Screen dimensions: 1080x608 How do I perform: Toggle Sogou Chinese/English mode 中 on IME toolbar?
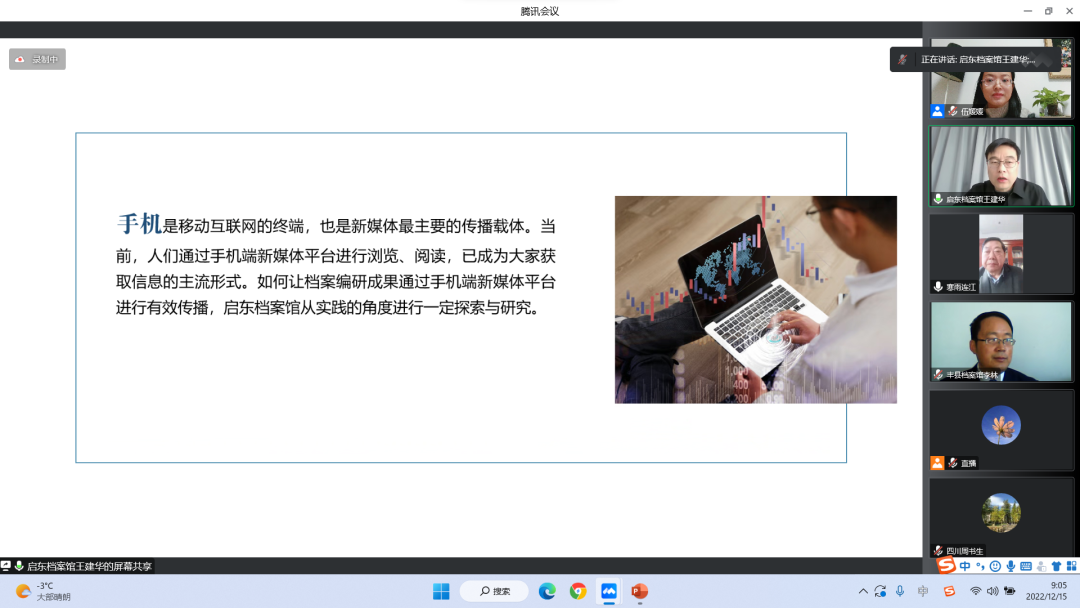965,566
